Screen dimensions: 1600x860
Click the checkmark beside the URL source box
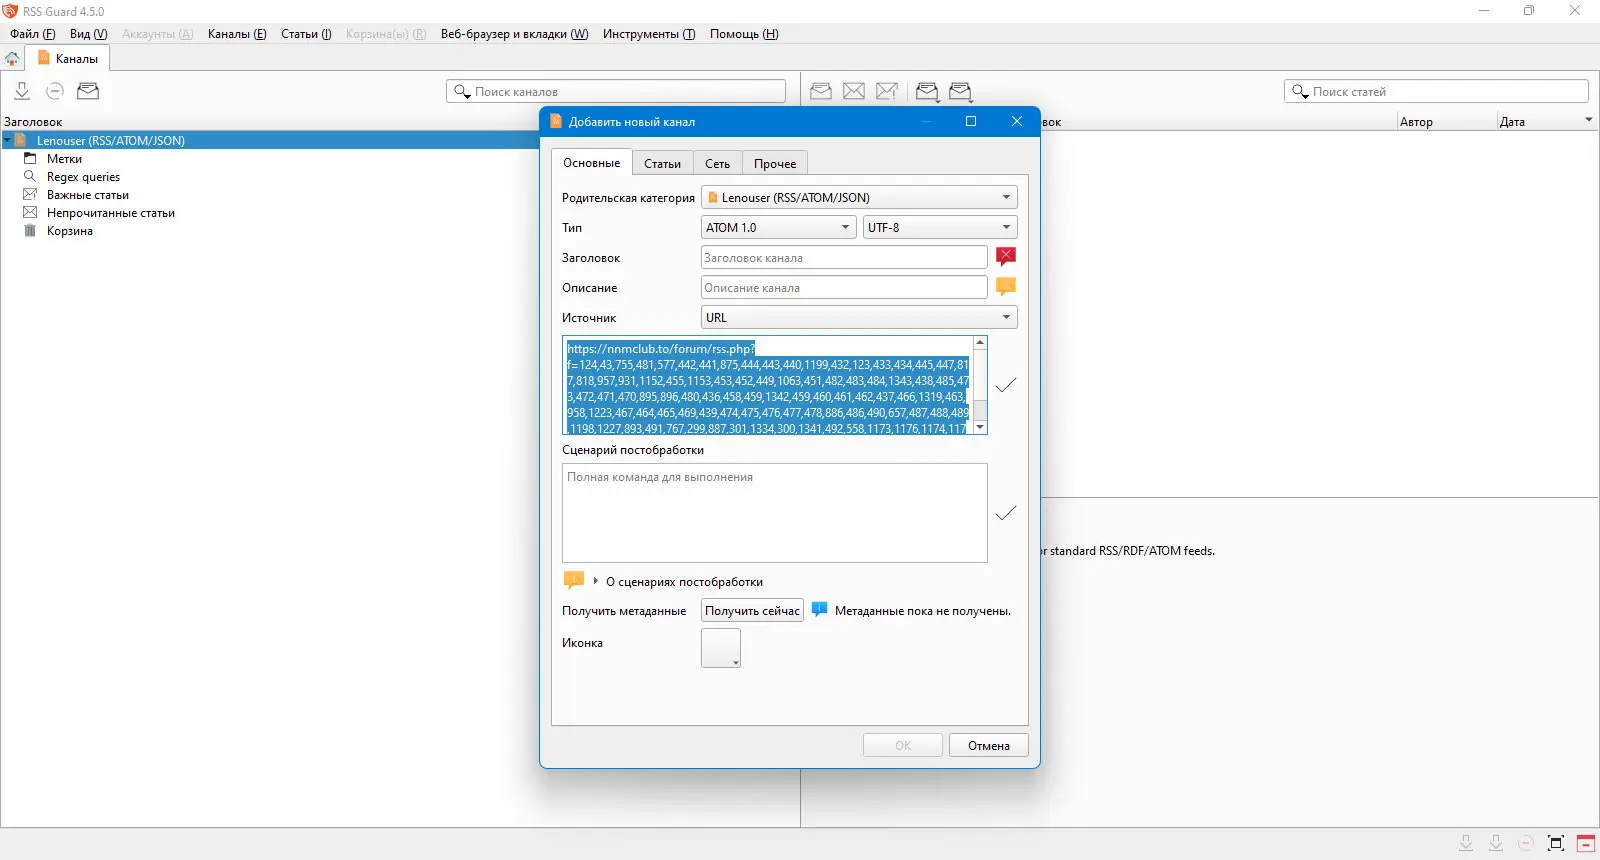tap(1006, 384)
